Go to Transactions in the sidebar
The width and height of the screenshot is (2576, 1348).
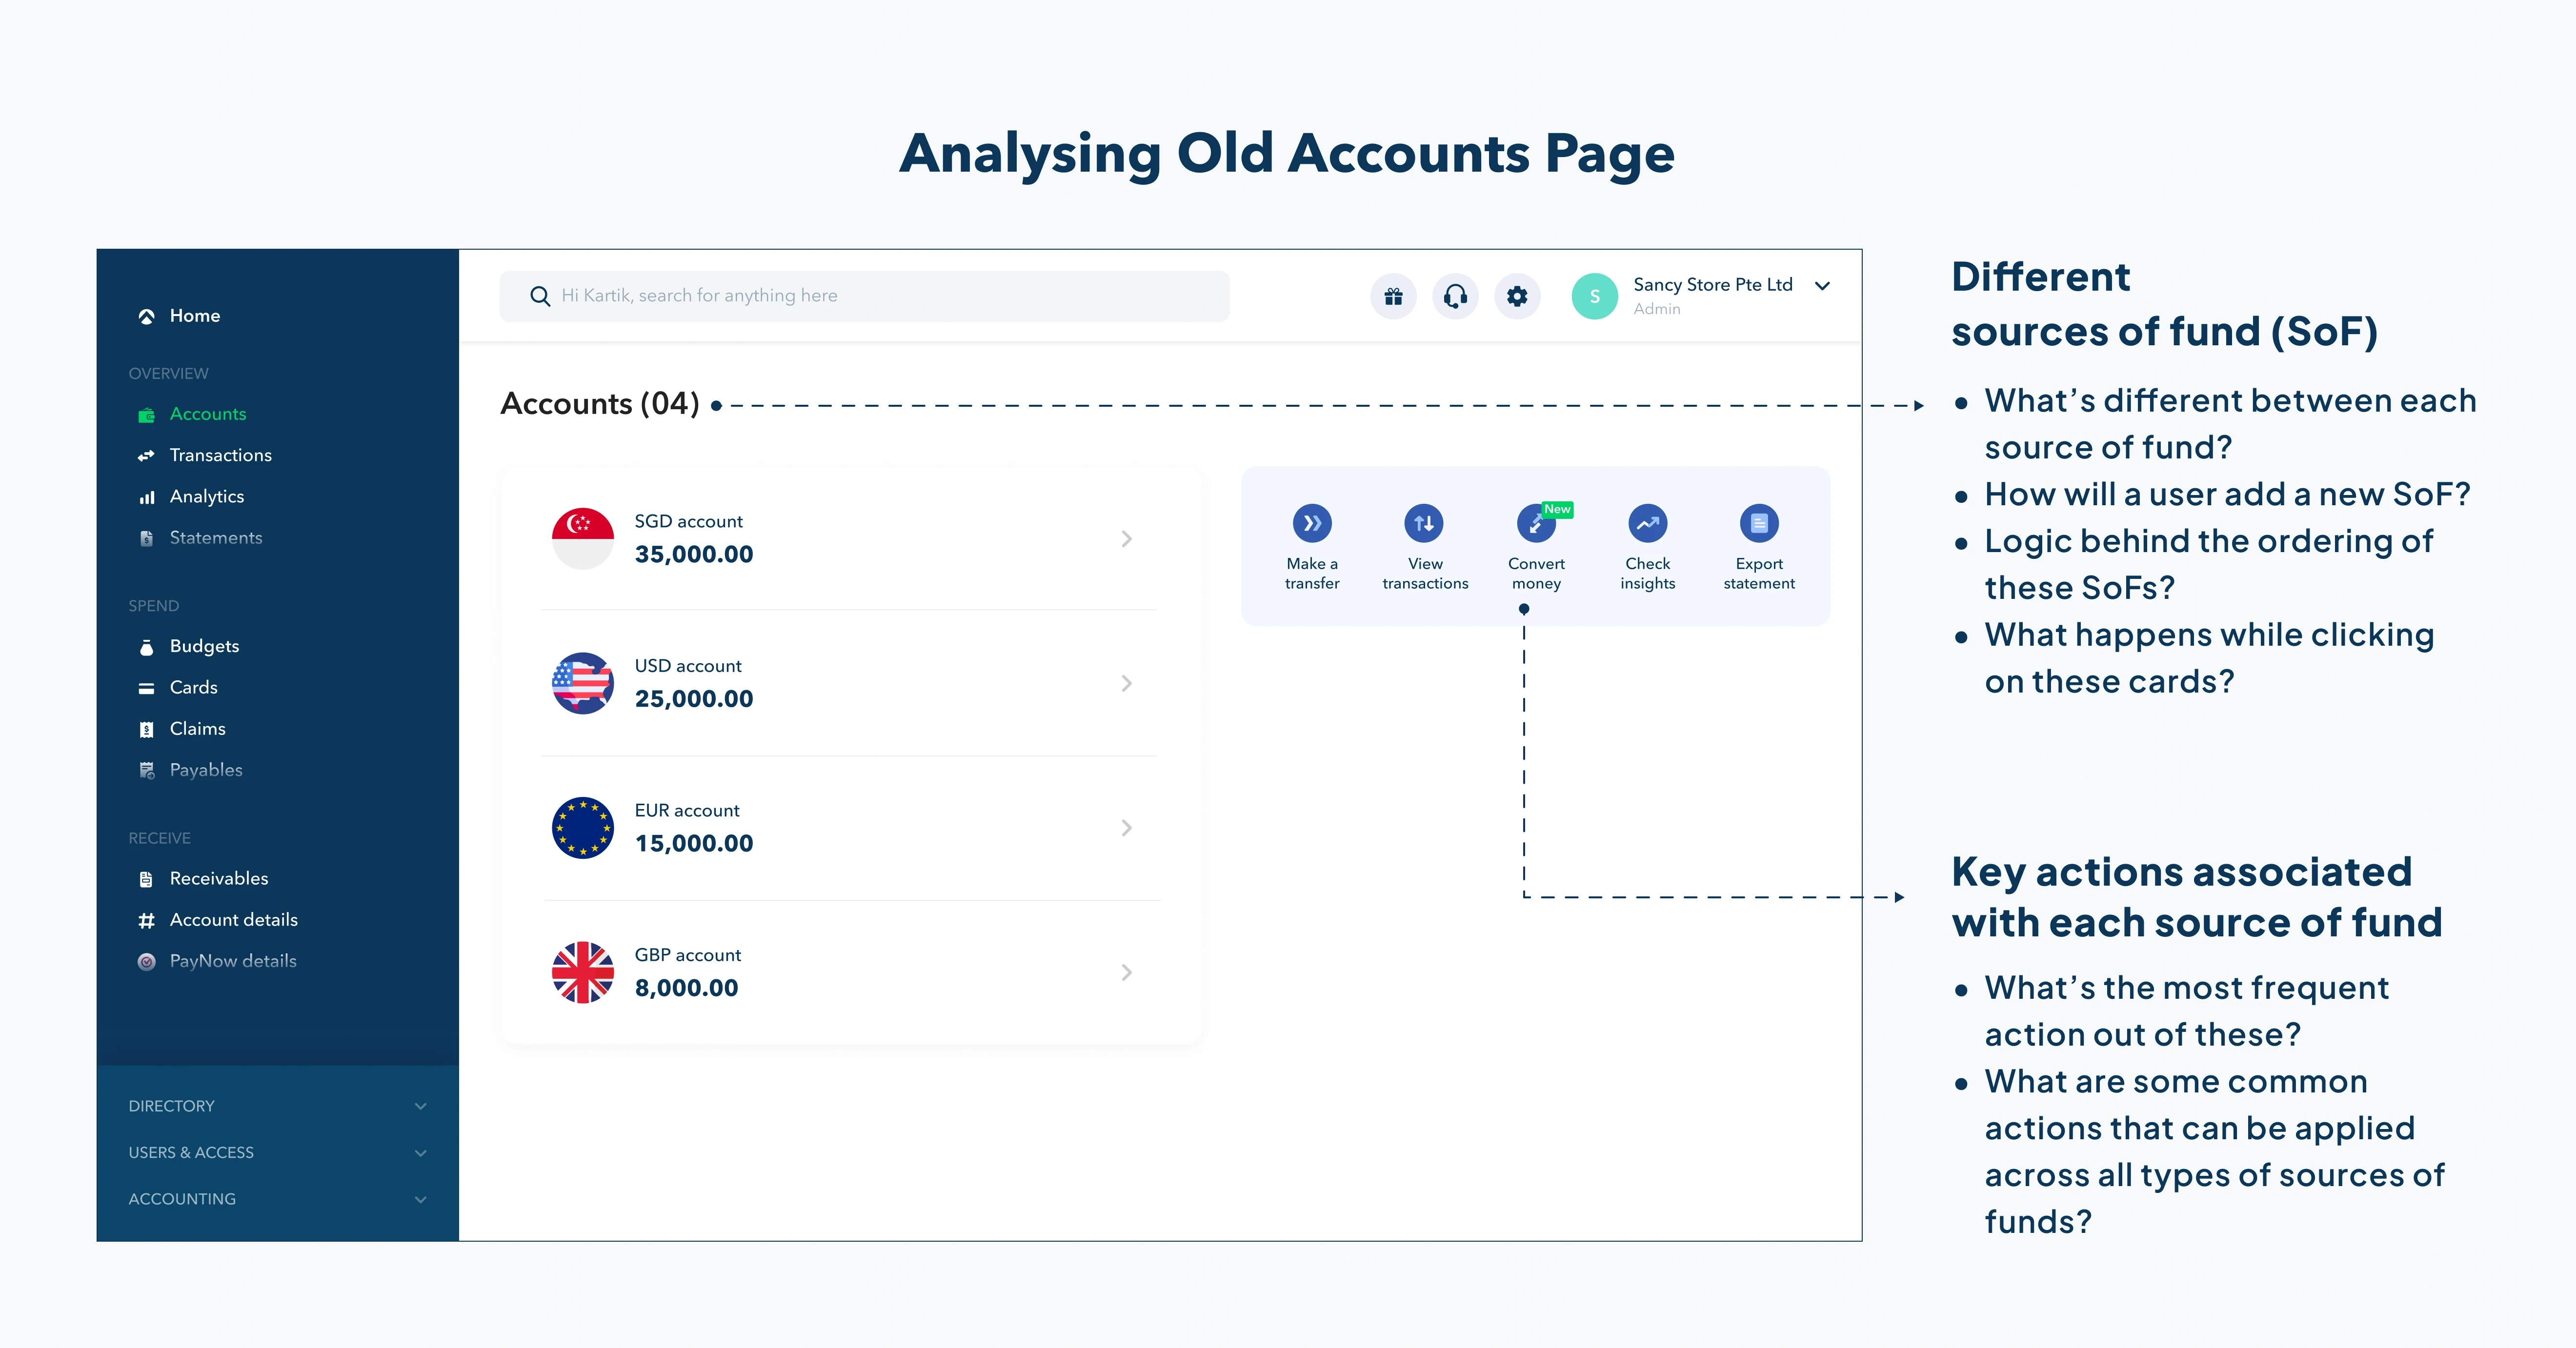[220, 455]
